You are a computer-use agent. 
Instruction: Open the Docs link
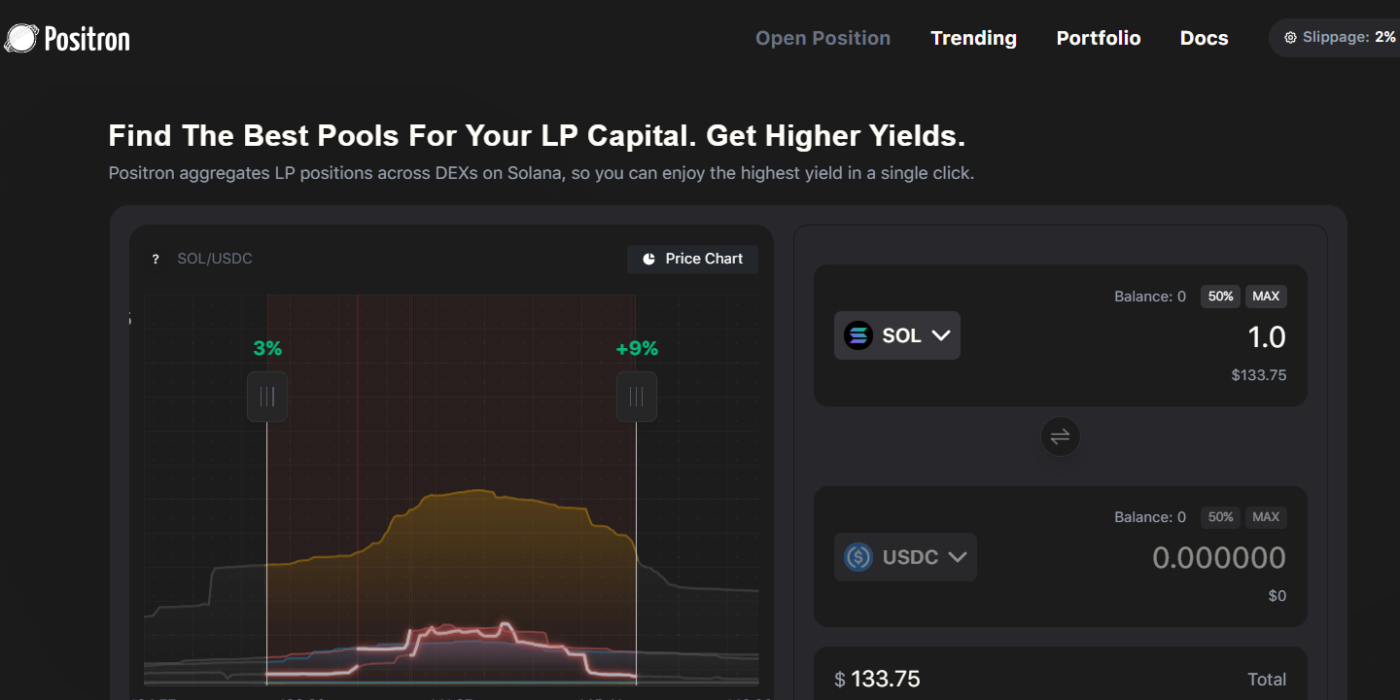[1204, 38]
